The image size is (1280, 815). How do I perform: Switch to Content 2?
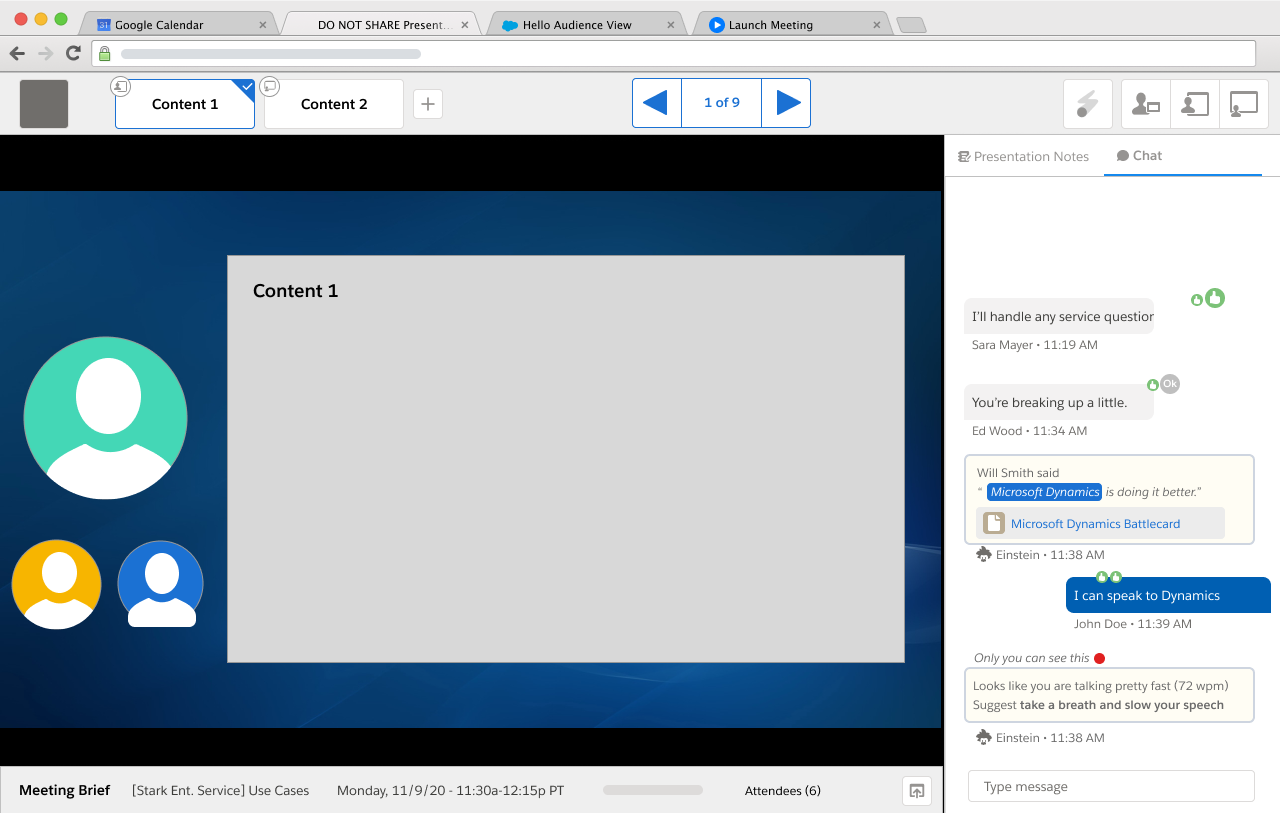click(x=334, y=104)
